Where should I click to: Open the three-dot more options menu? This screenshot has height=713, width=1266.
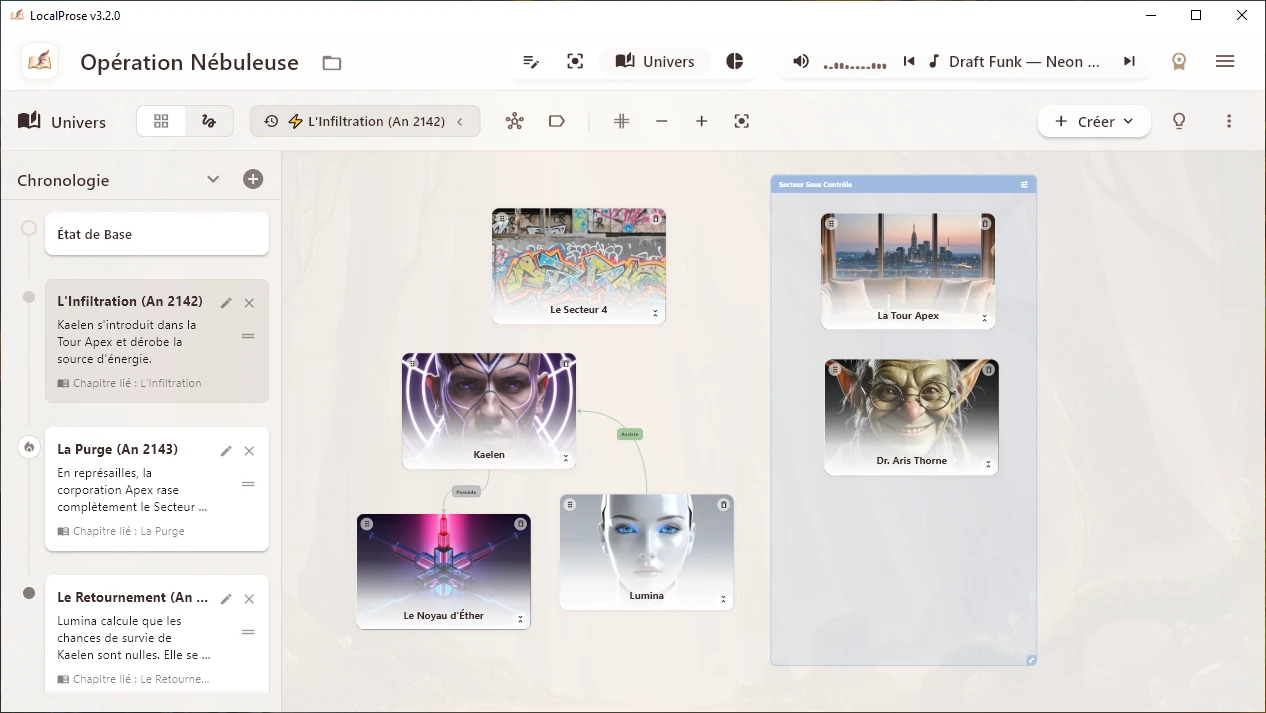[x=1229, y=121]
